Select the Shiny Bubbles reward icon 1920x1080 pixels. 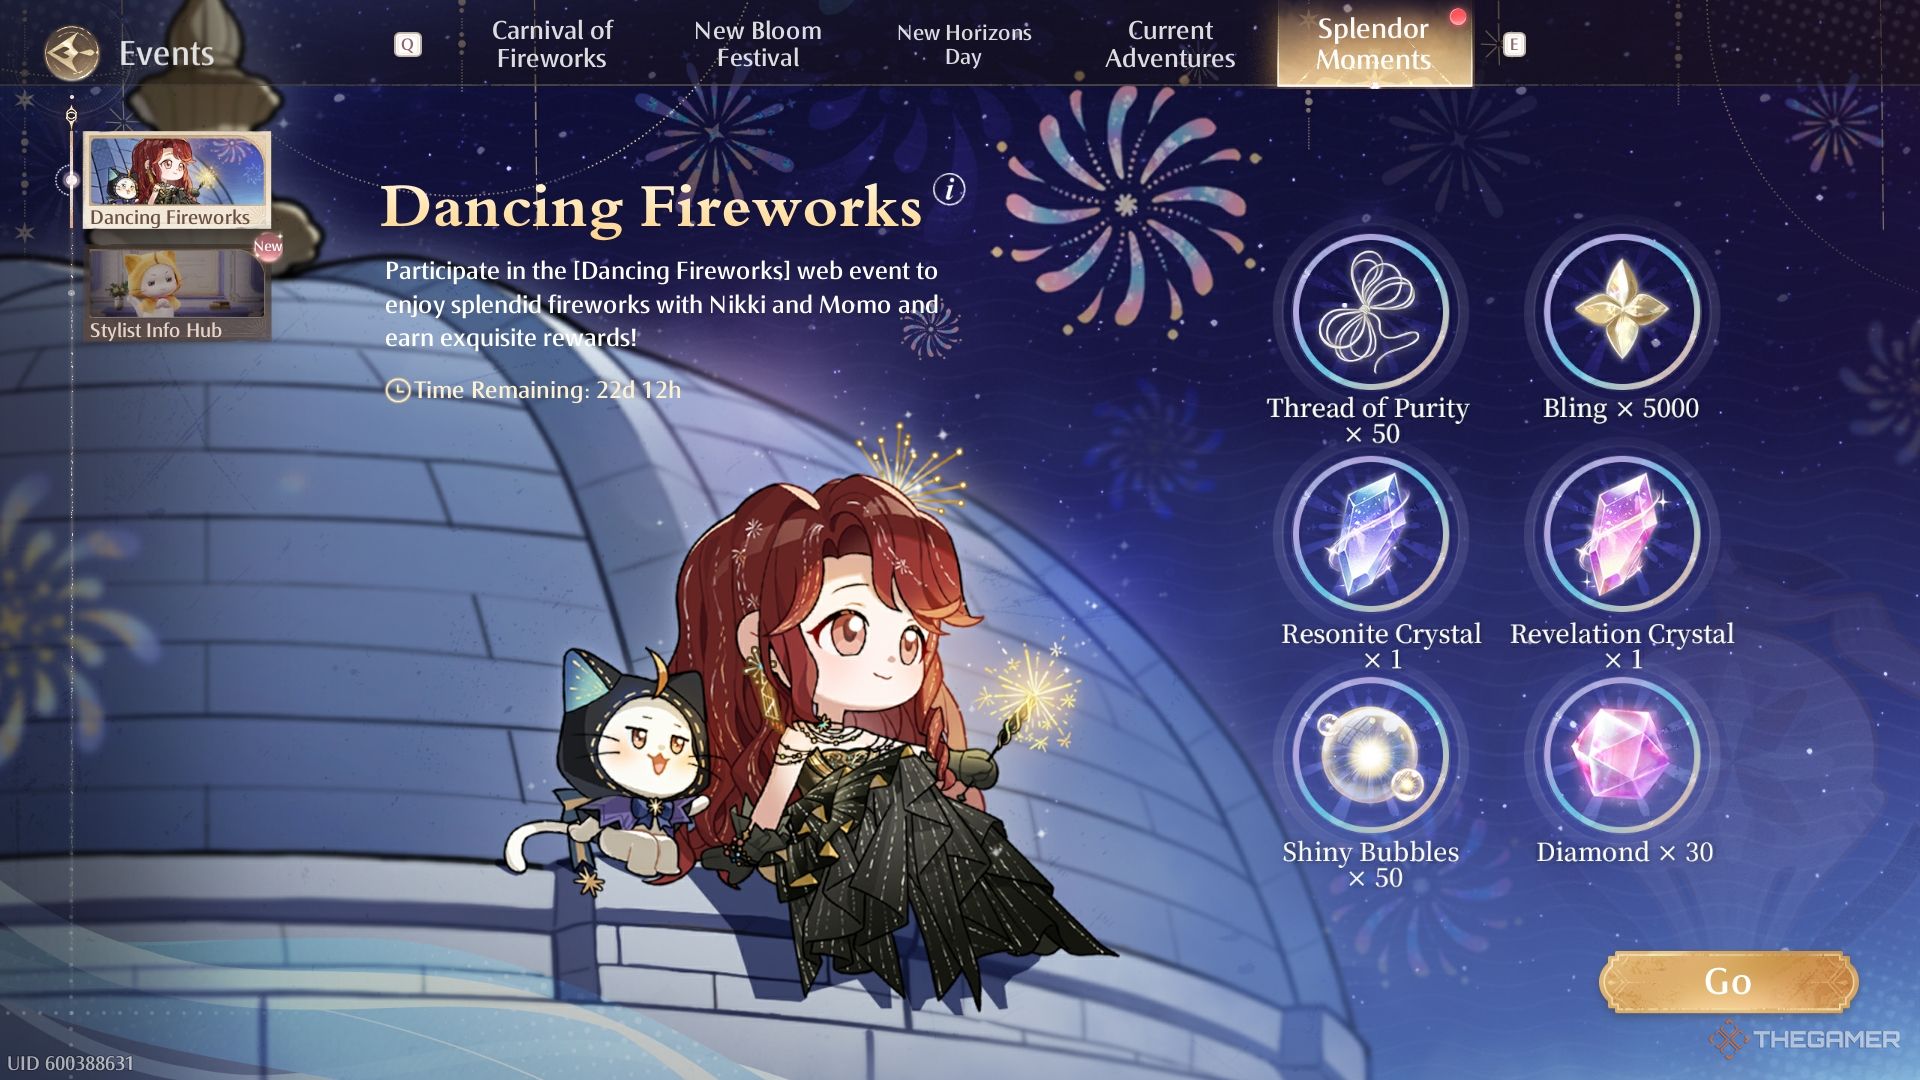point(1371,755)
